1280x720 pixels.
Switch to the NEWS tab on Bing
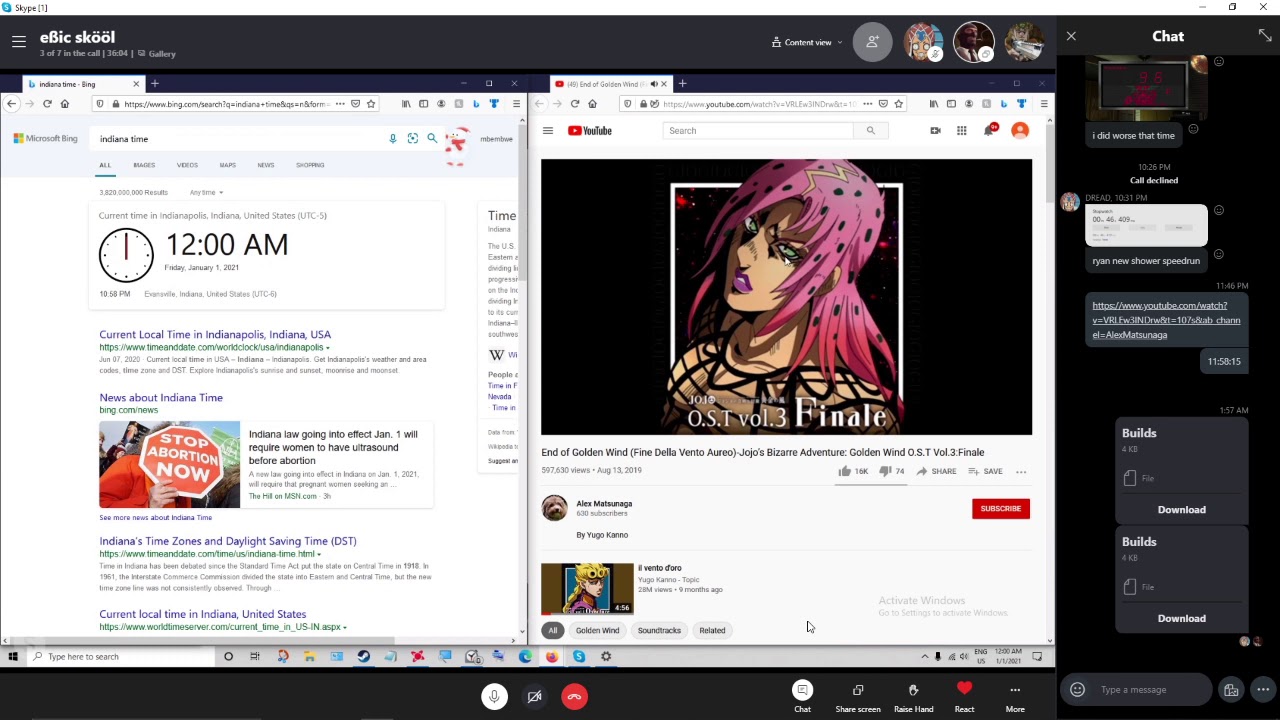pos(265,165)
